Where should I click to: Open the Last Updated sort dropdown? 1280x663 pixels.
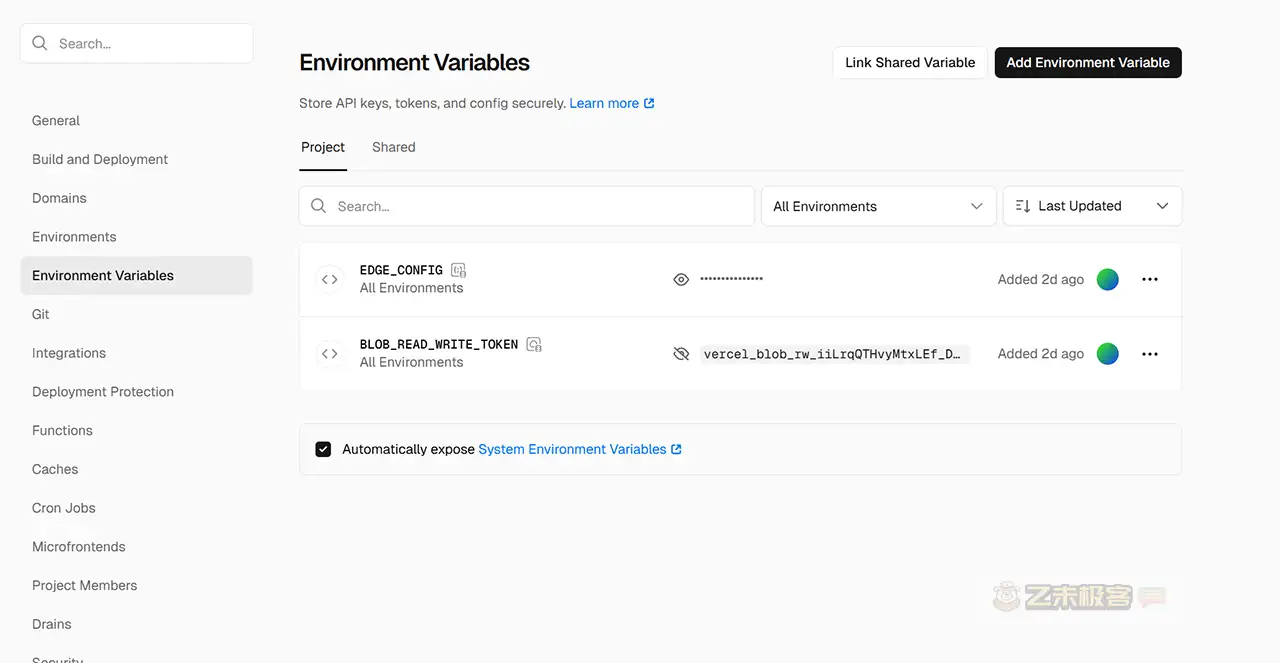tap(1092, 206)
